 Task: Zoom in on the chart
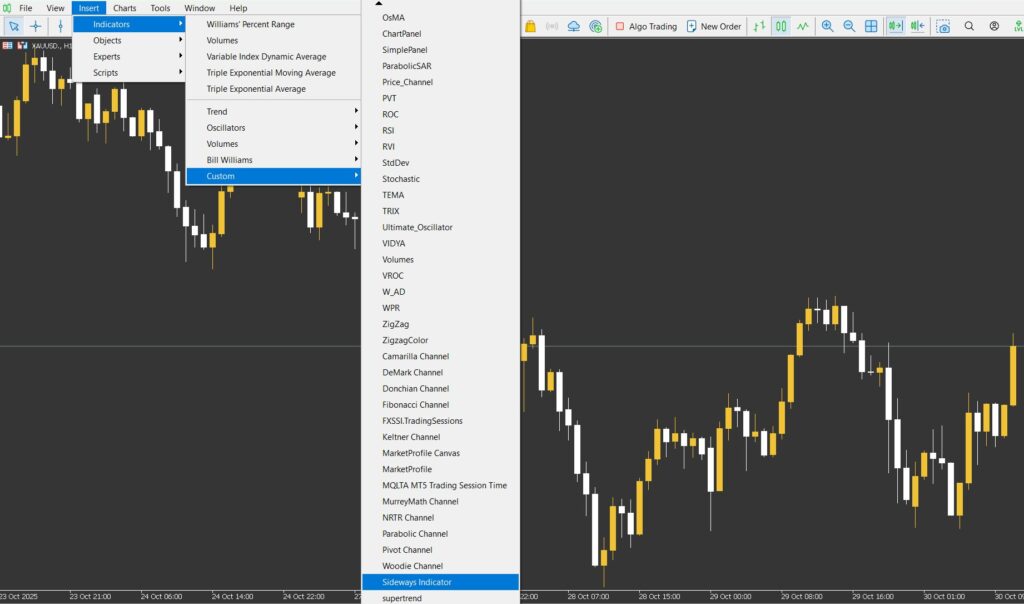(x=827, y=26)
